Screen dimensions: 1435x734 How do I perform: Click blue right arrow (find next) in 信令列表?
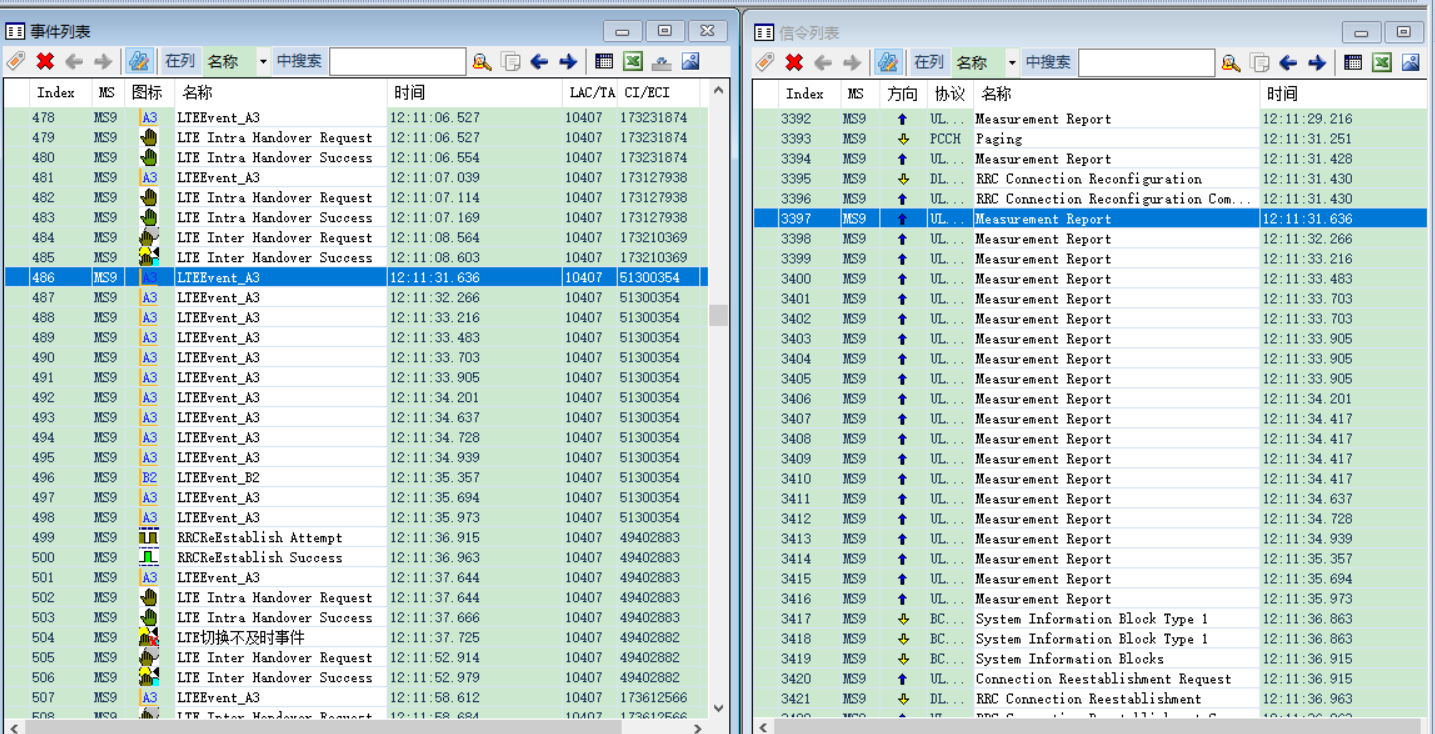pos(1317,62)
